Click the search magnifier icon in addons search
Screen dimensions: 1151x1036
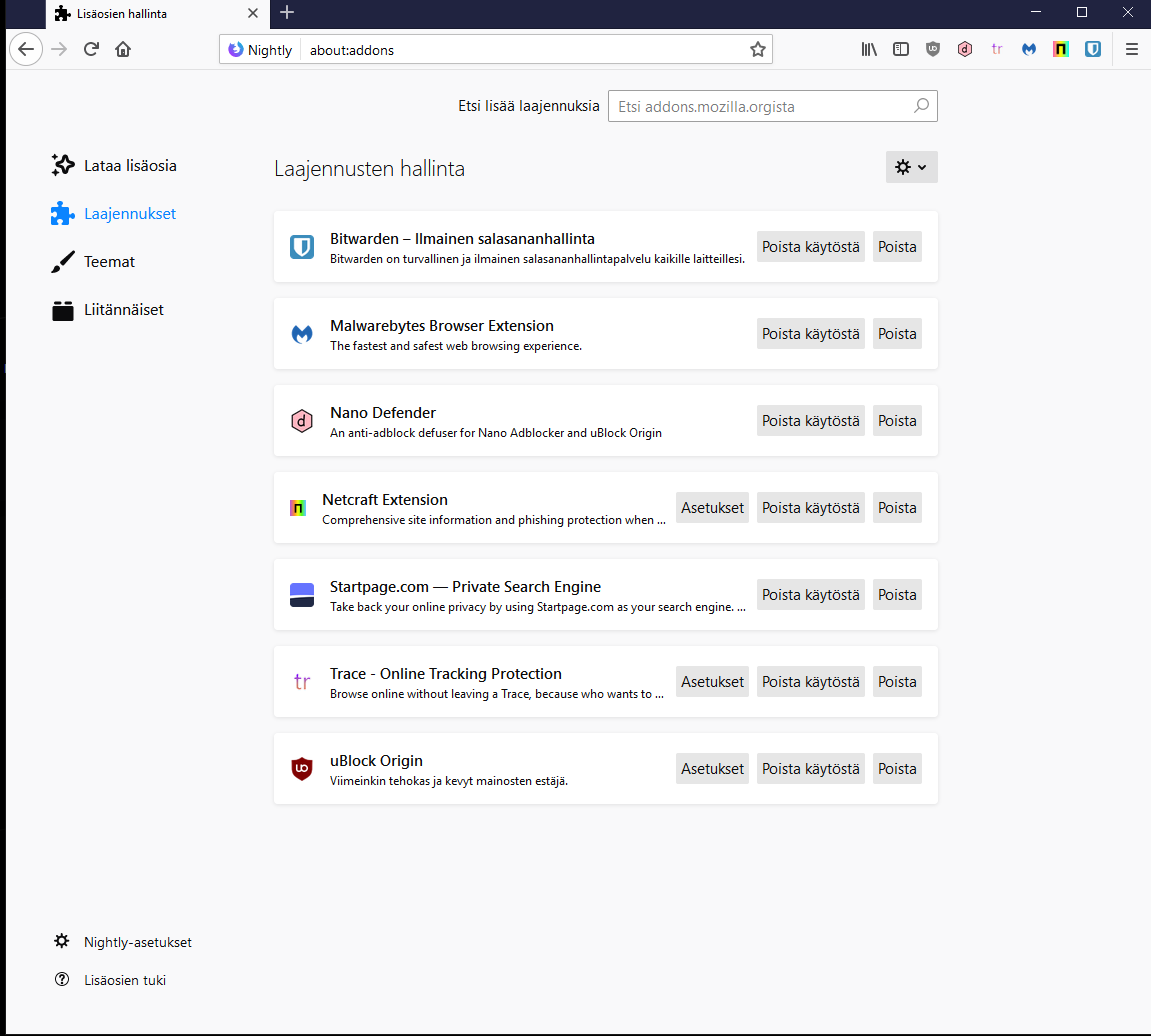(921, 106)
